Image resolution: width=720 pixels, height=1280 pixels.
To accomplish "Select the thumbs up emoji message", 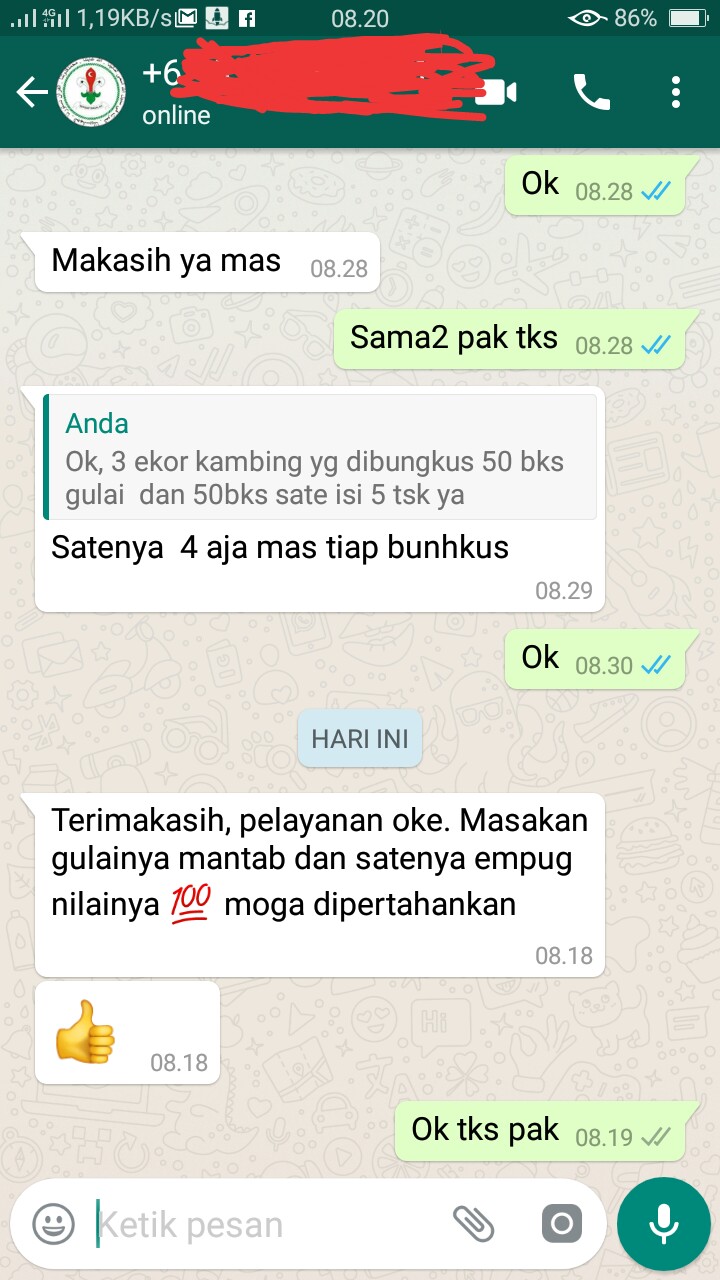I will point(126,1032).
